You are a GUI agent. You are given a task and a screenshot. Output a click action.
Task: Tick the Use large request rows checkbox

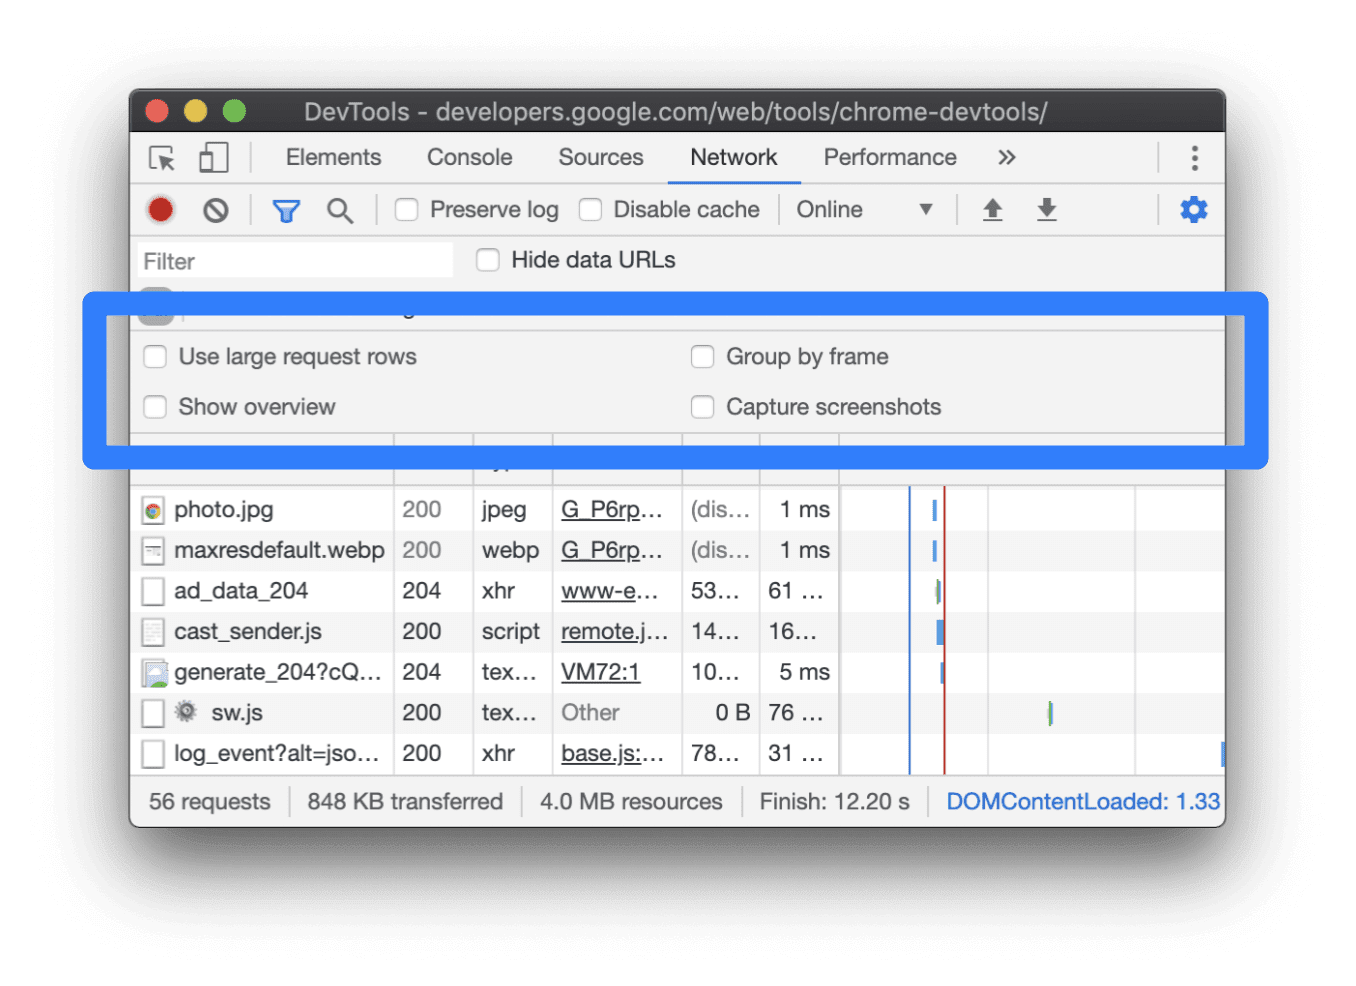tap(155, 357)
